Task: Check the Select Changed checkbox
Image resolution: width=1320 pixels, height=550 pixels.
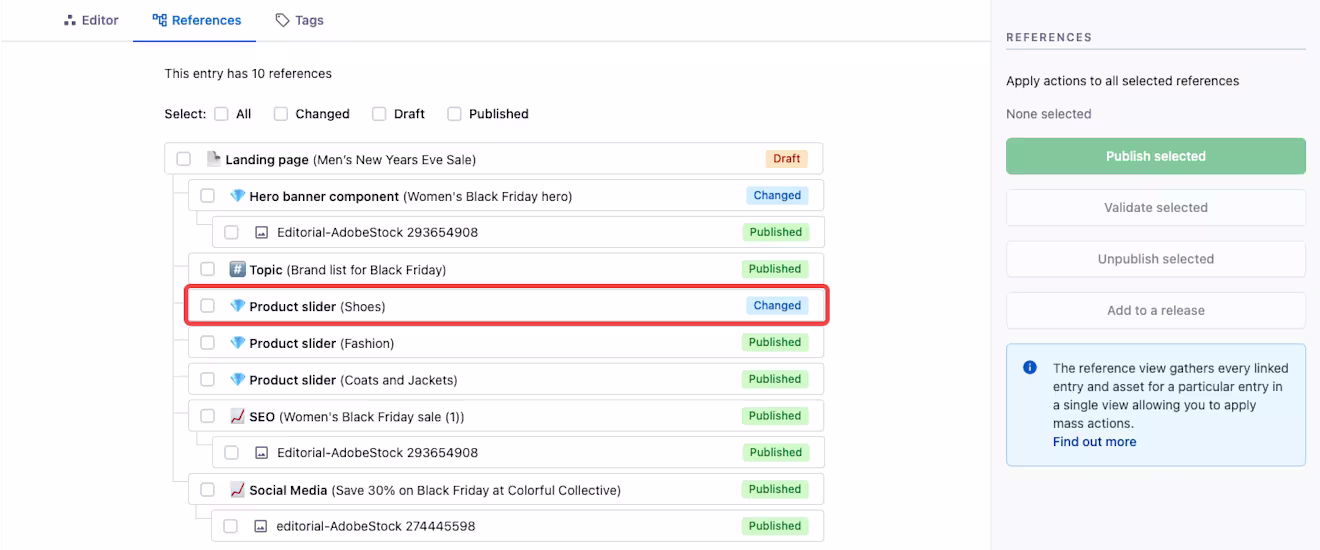Action: pos(281,114)
